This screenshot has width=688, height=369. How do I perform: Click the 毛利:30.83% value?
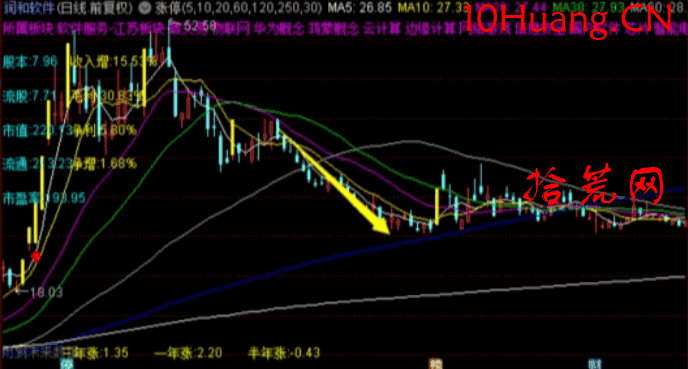[x=108, y=96]
